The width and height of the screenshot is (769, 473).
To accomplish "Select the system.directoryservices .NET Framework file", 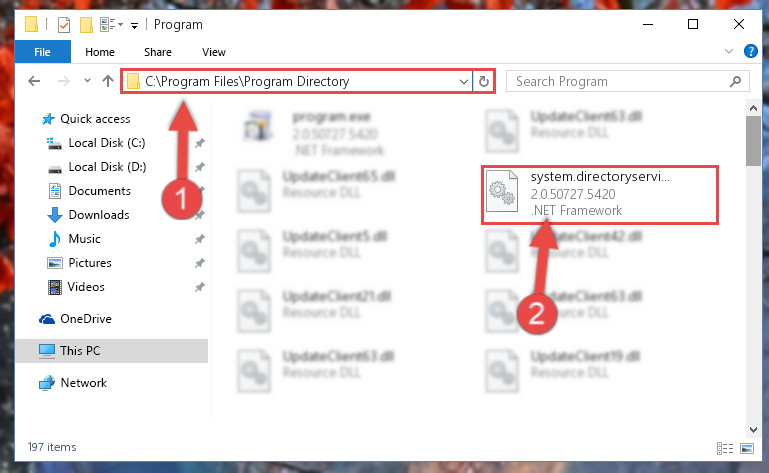I will coord(600,195).
